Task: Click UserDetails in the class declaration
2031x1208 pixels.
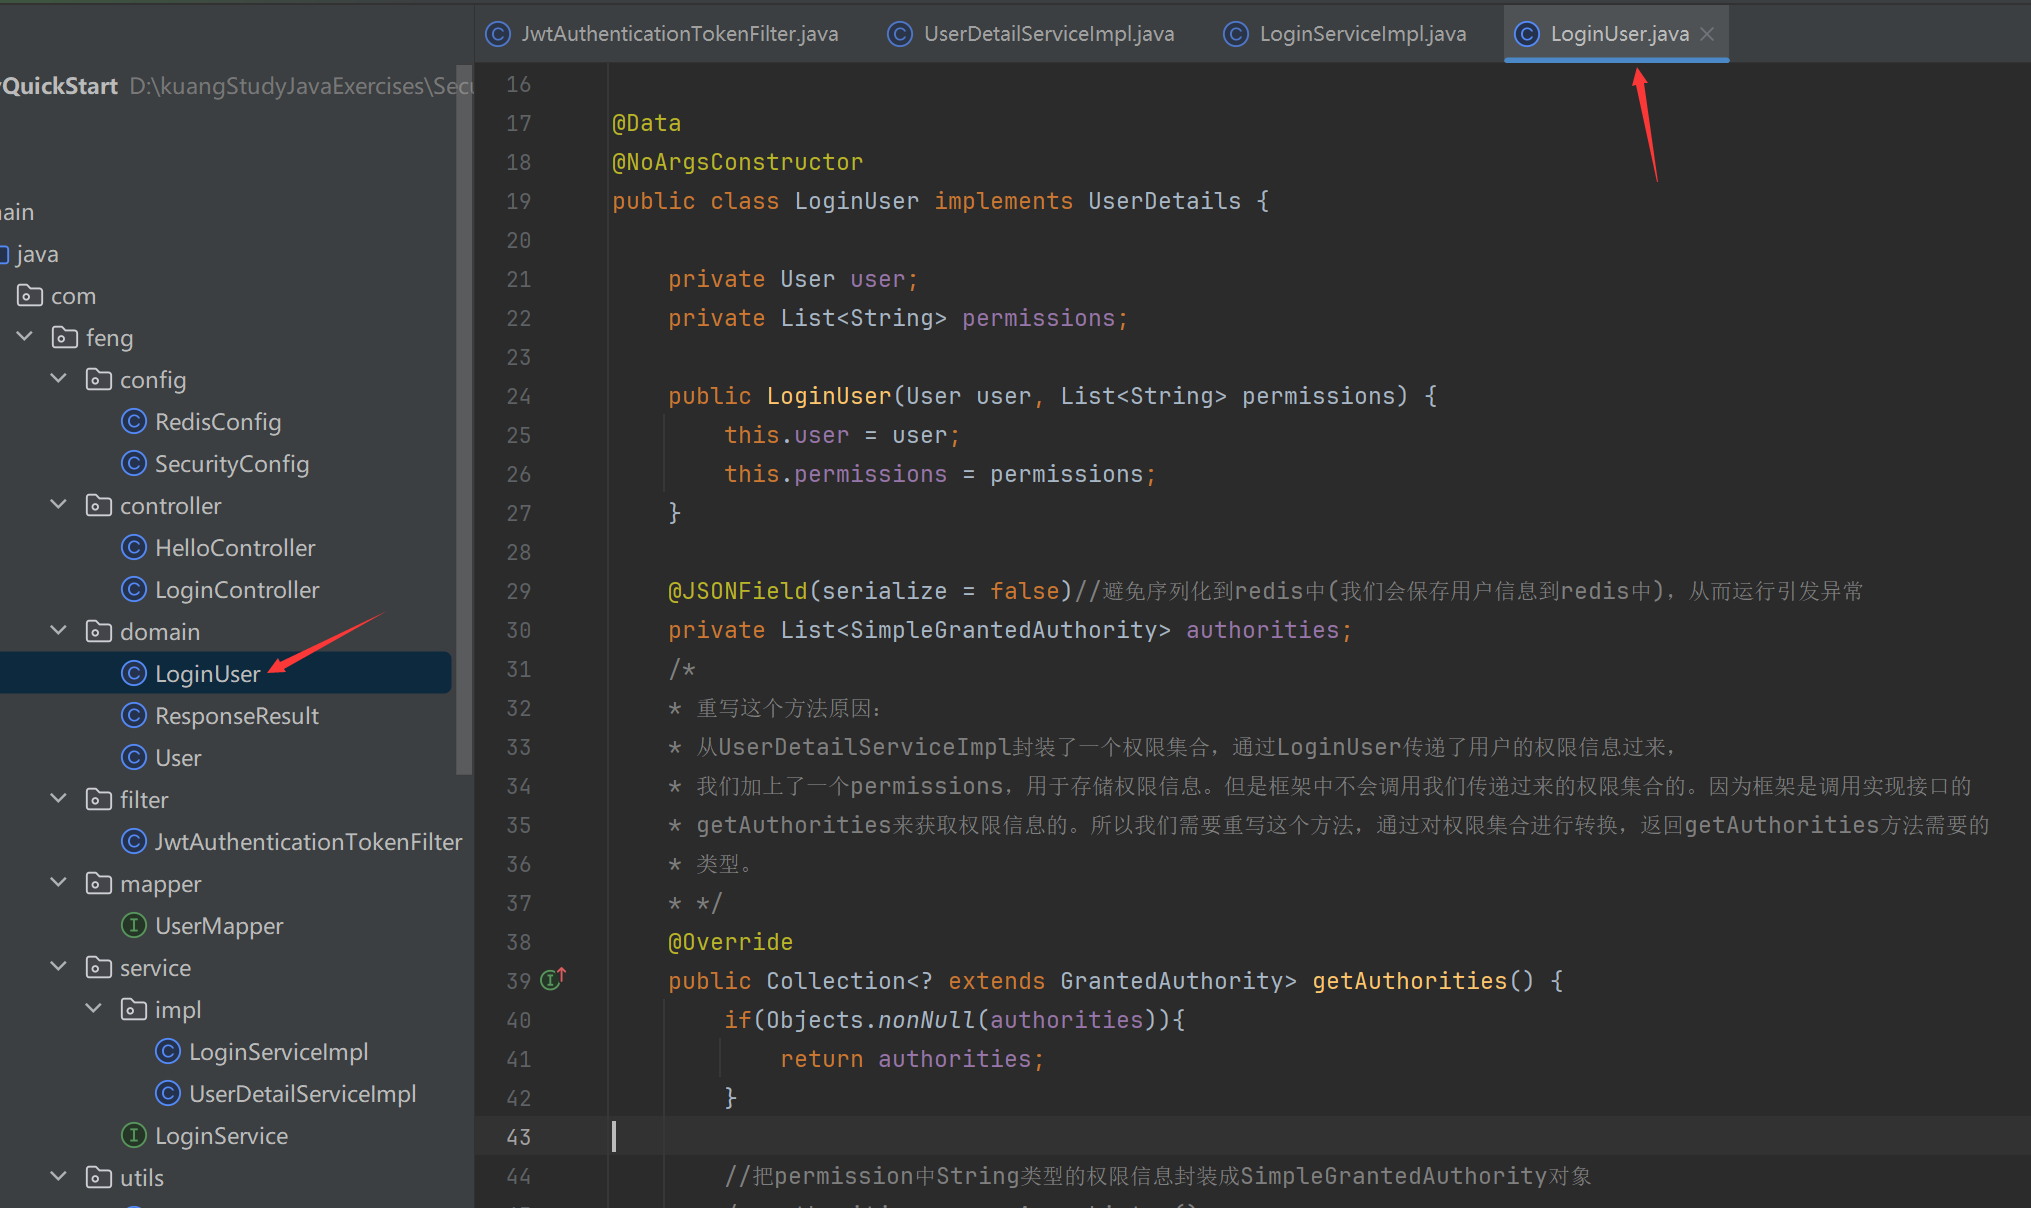Action: (1164, 201)
